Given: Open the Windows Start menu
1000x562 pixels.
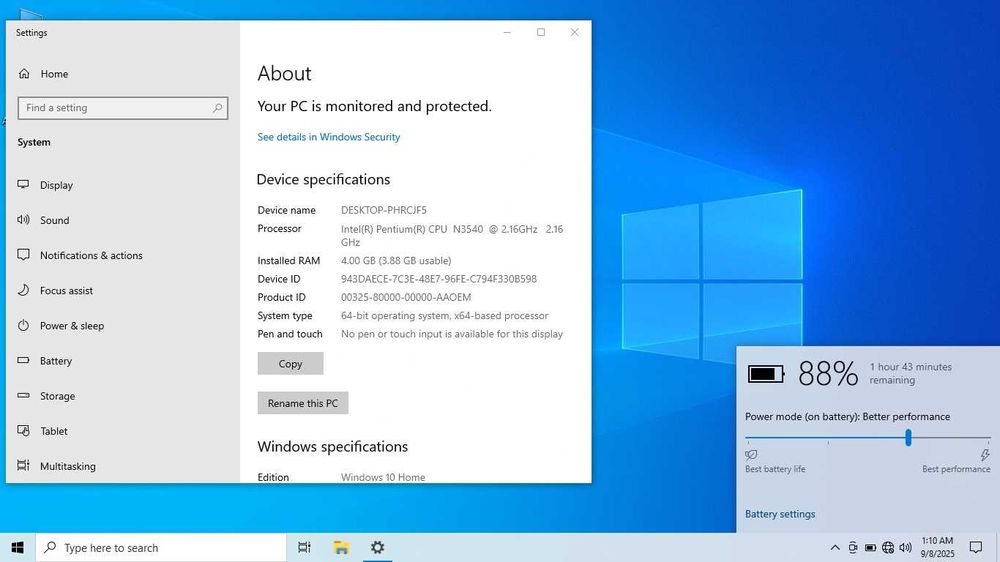Looking at the screenshot, I should (17, 547).
